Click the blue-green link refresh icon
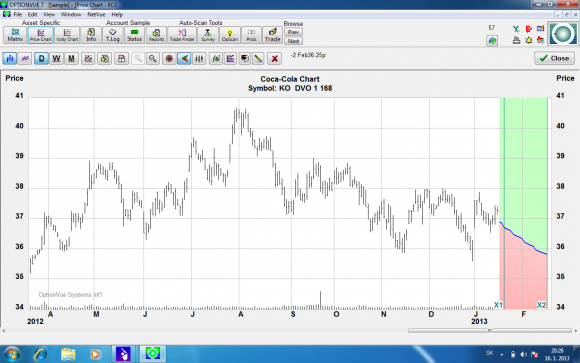The height and width of the screenshot is (363, 580). pos(492,40)
